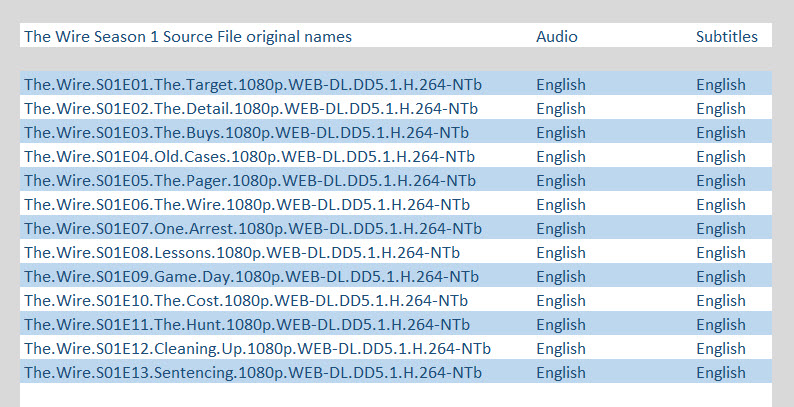
Task: Click Subtitles 'English' in the S01E04 row
Action: coord(721,157)
